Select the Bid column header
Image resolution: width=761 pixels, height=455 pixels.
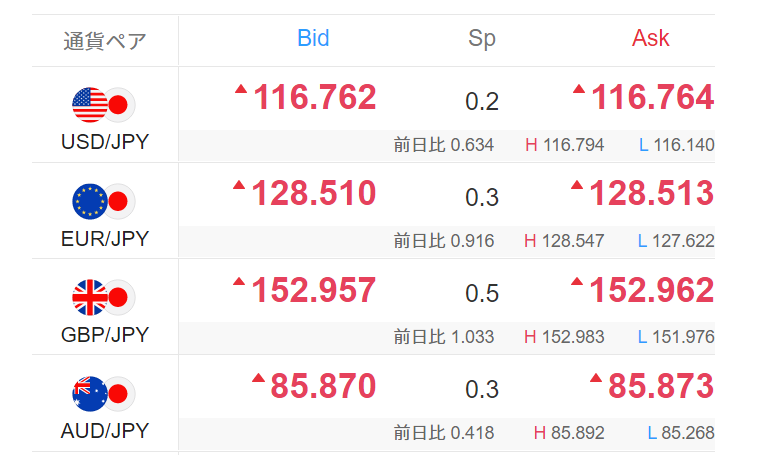313,39
